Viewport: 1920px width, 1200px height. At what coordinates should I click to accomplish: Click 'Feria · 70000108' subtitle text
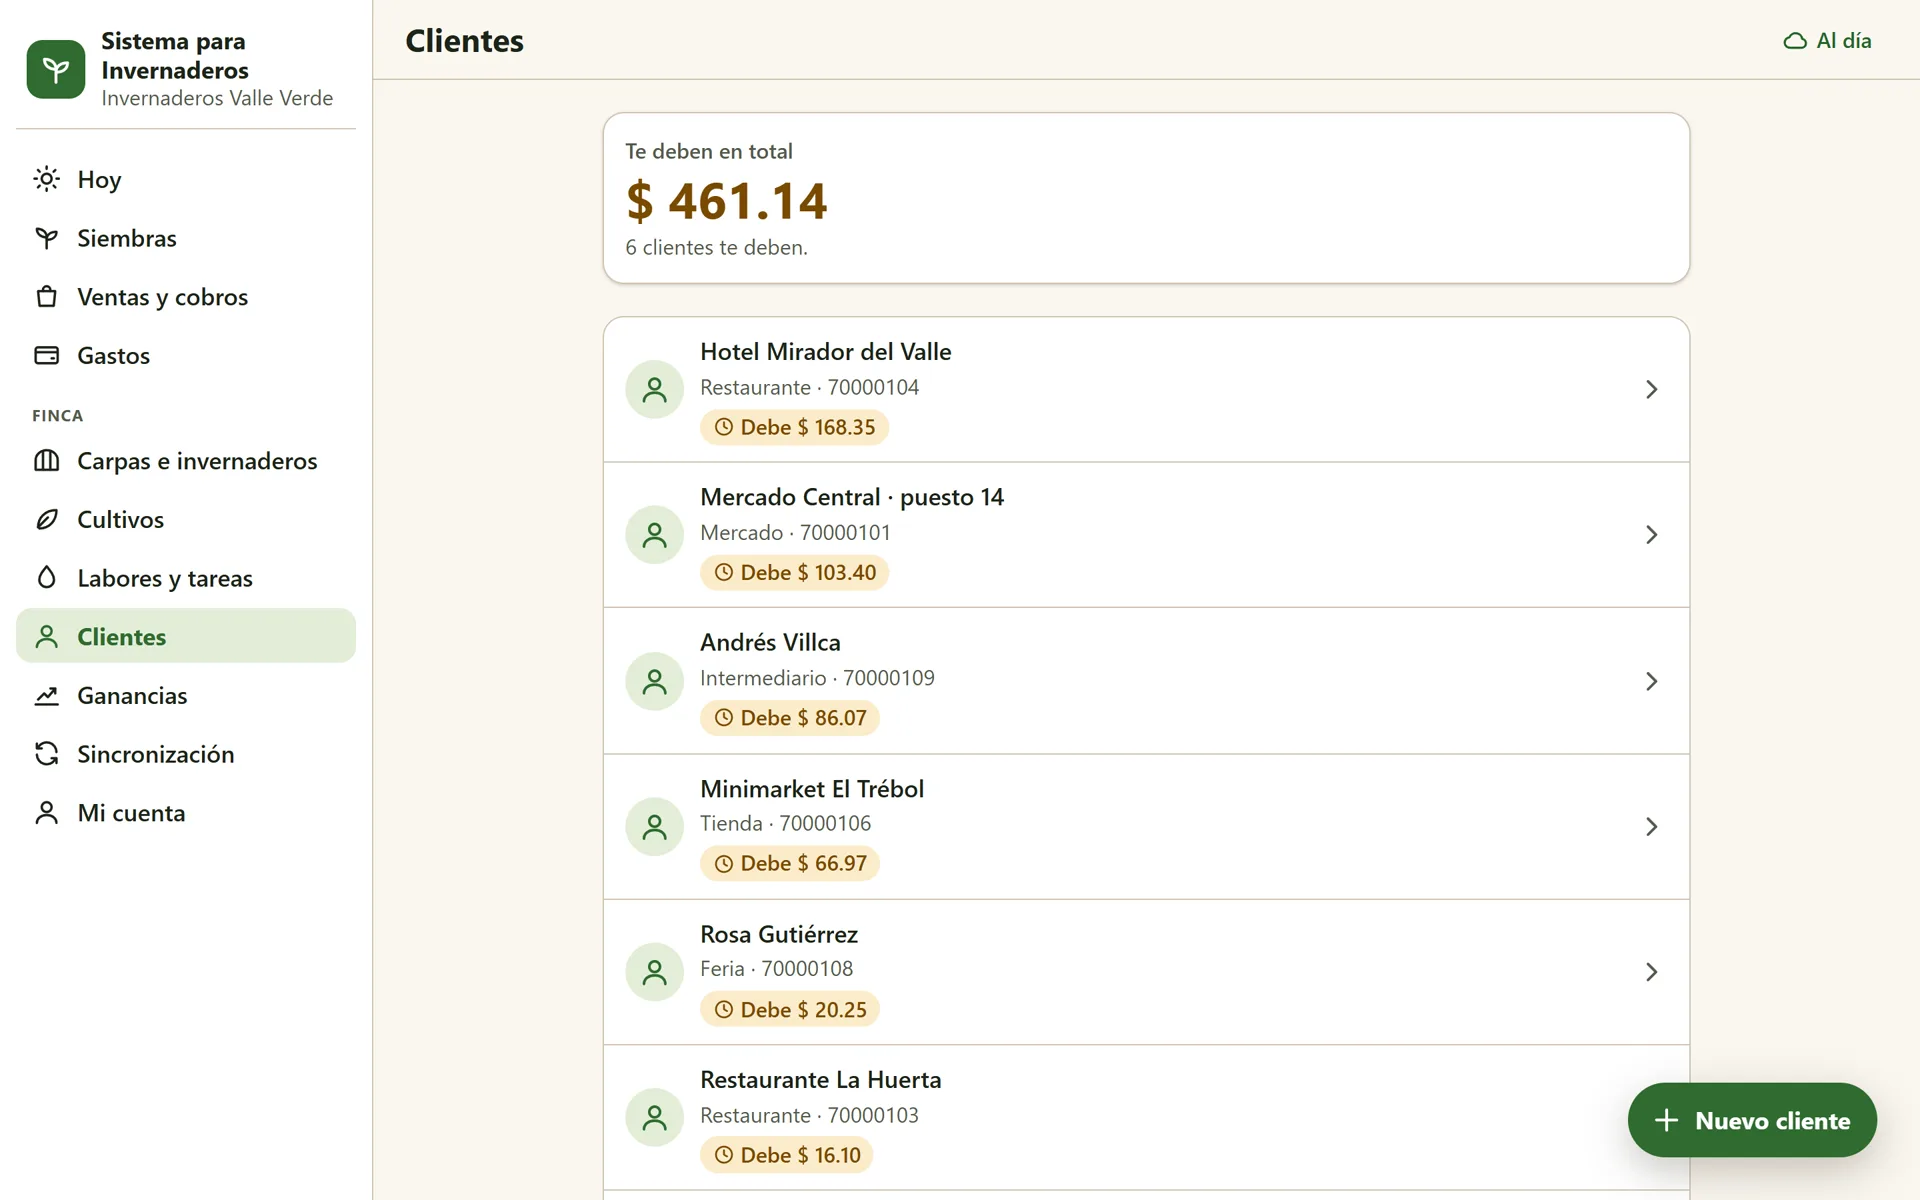tap(776, 969)
